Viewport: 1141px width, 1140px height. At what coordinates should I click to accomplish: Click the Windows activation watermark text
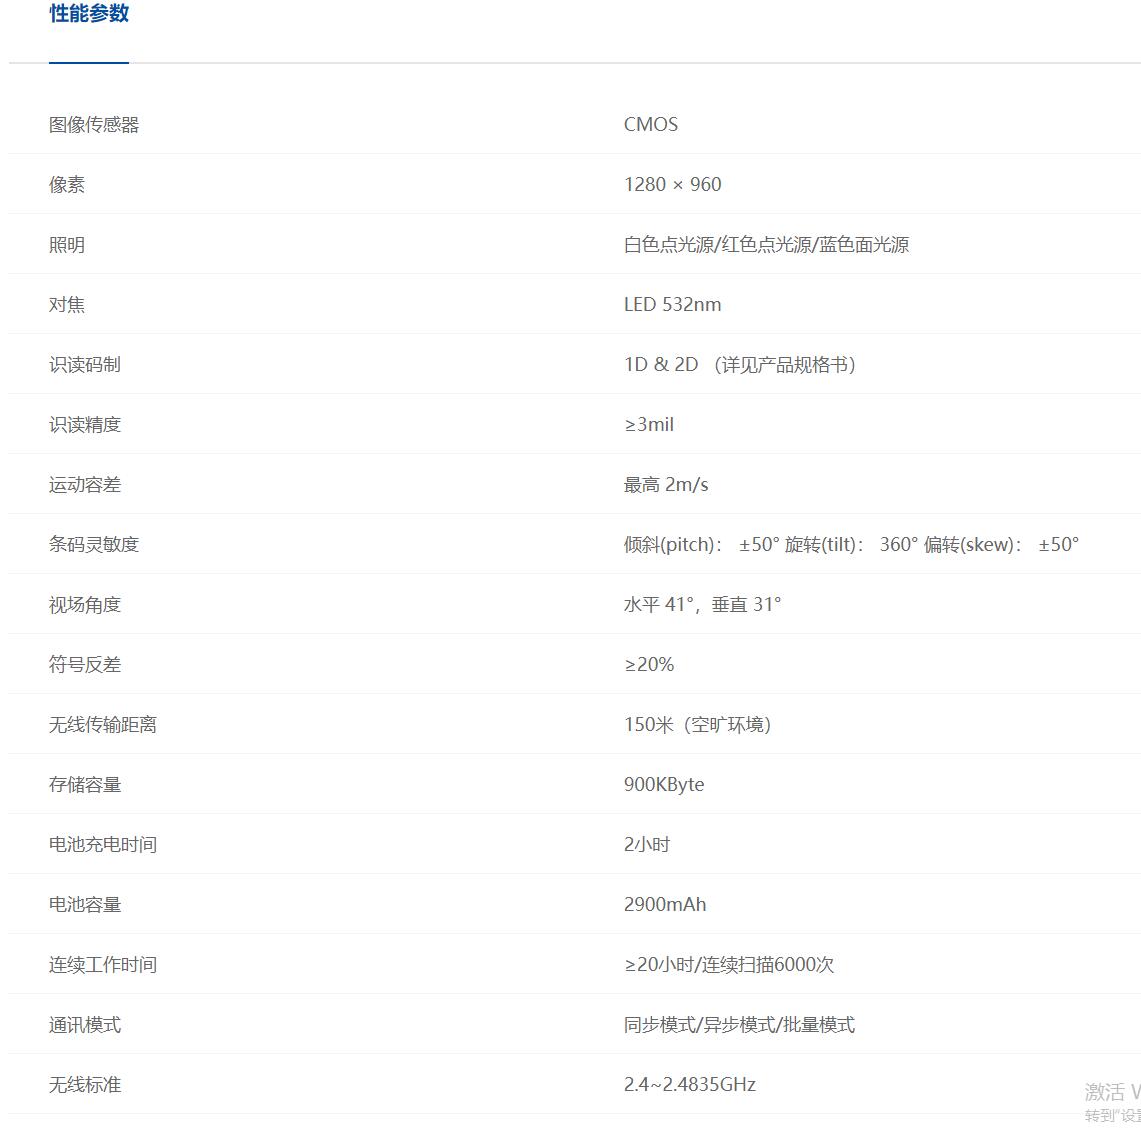[x=1108, y=1096]
